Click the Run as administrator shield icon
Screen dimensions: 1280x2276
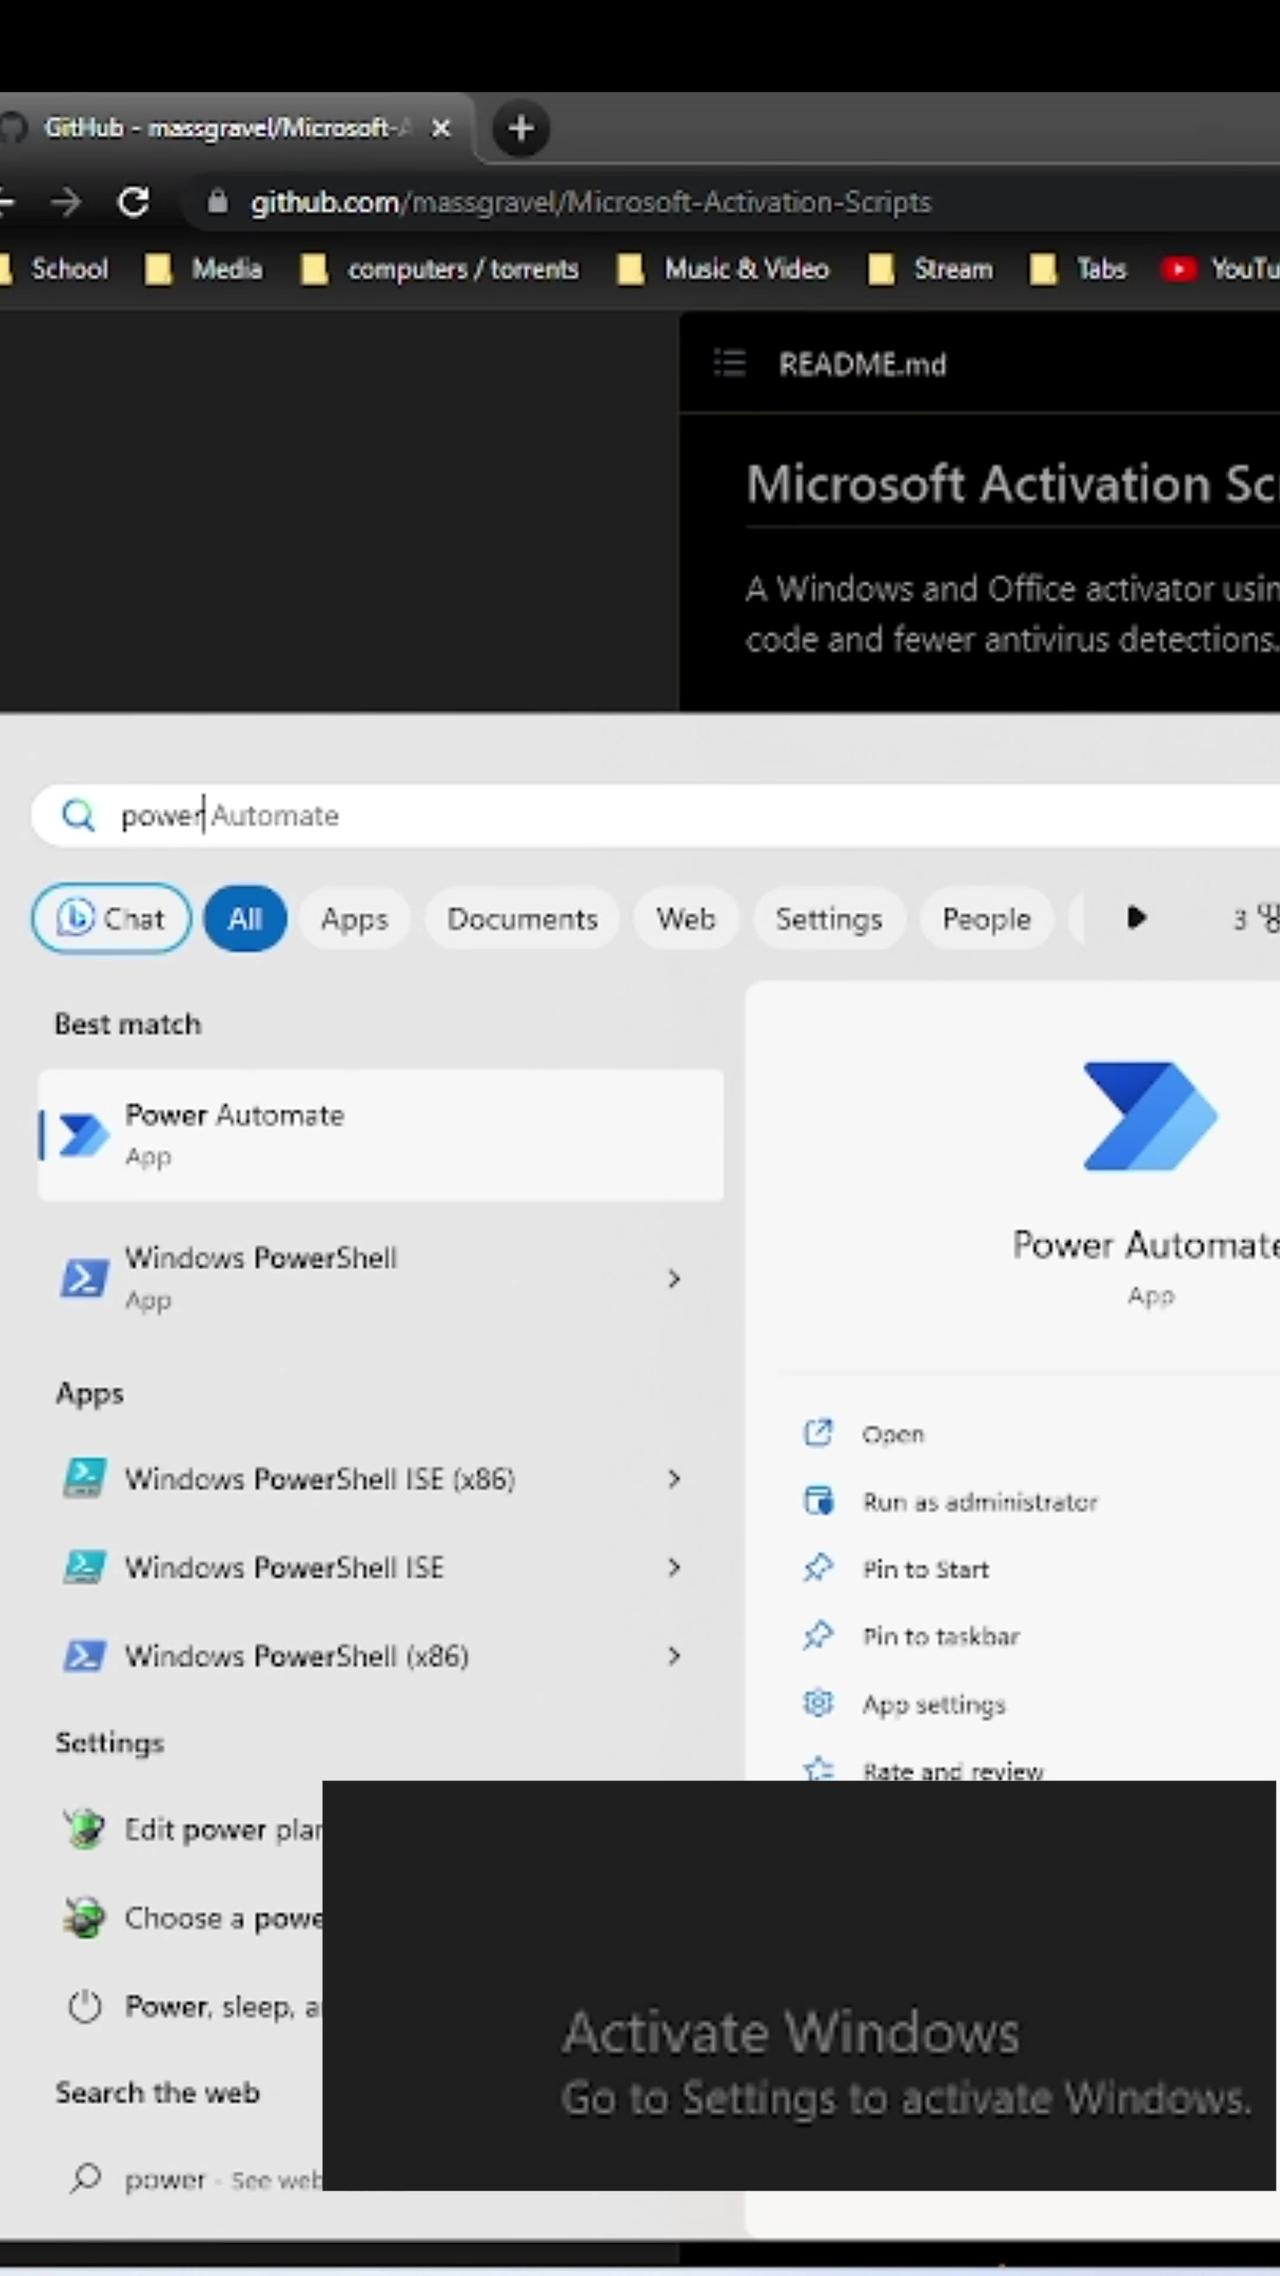(818, 1501)
